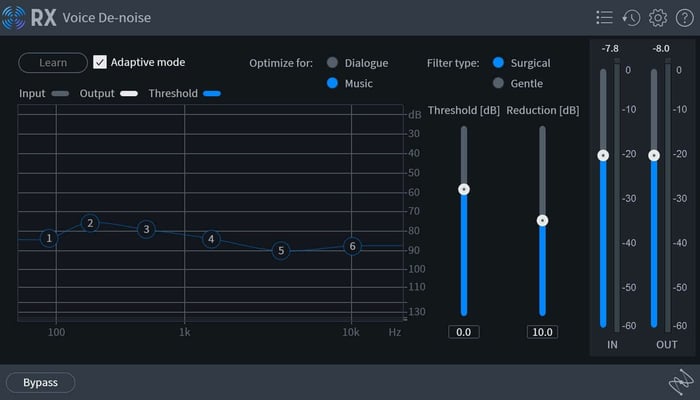
Task: Click the Reduction value field 10.0
Action: coord(542,332)
